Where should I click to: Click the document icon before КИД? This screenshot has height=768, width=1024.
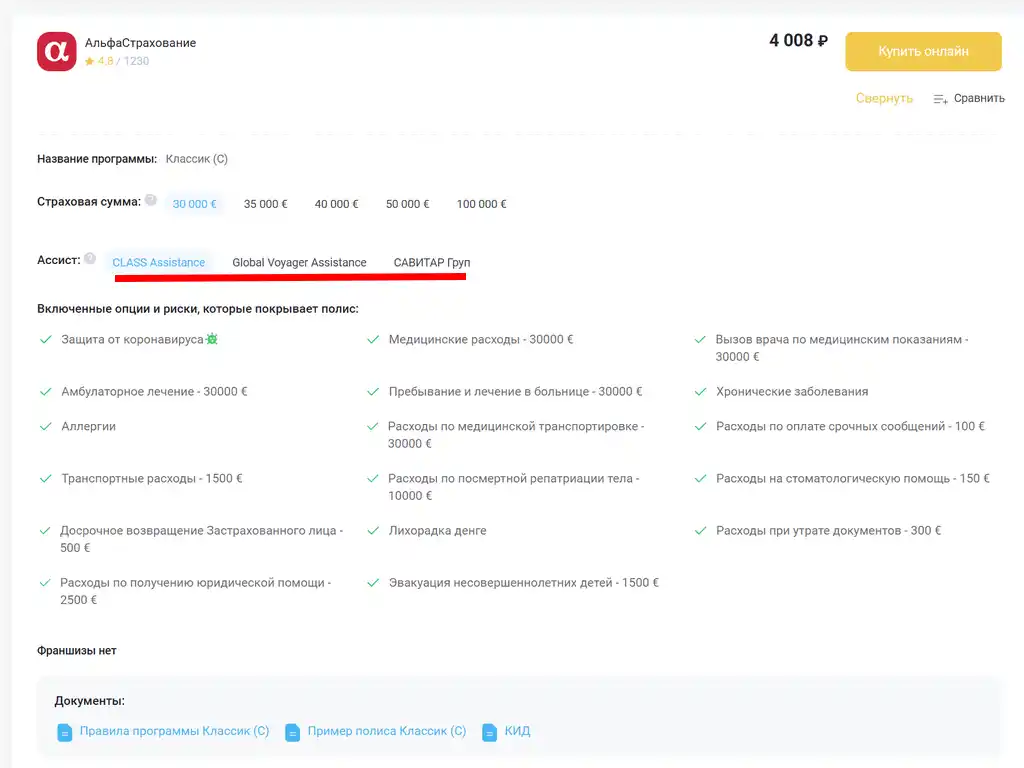coord(489,732)
